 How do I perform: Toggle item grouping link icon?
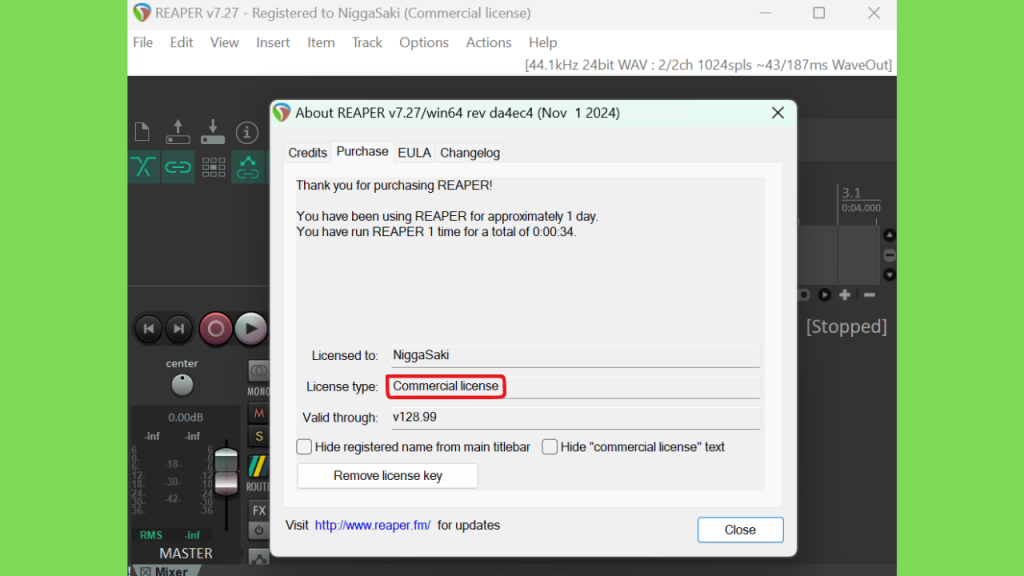pyautogui.click(x=178, y=167)
